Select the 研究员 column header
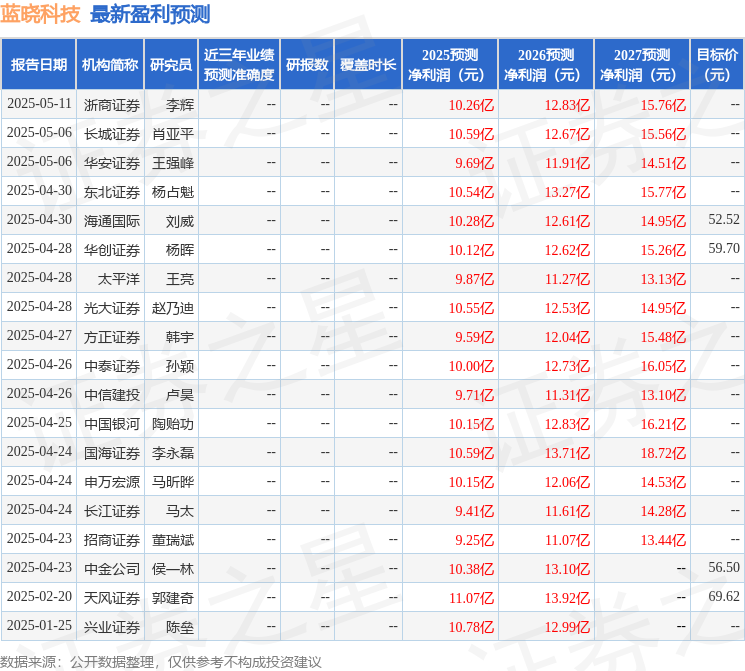745x671 pixels. tap(171, 64)
